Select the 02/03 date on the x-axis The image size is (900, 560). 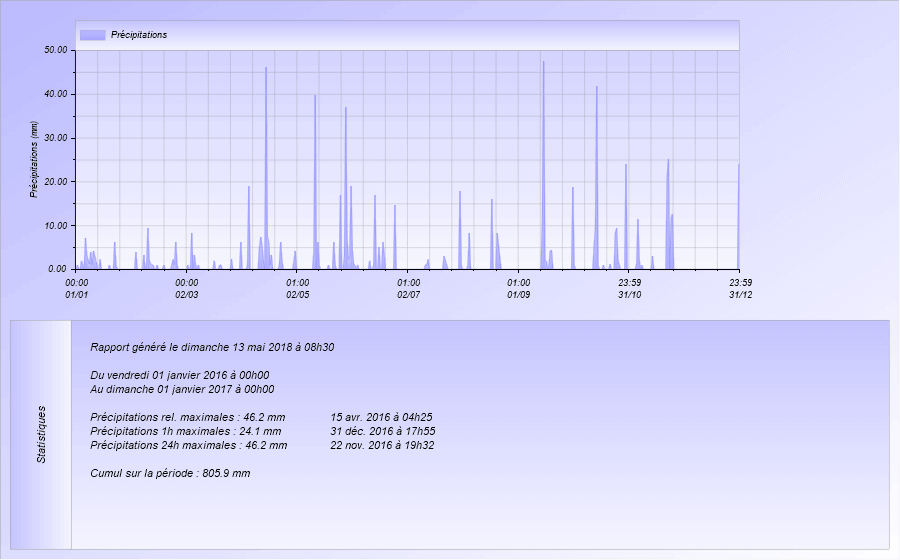tap(187, 295)
